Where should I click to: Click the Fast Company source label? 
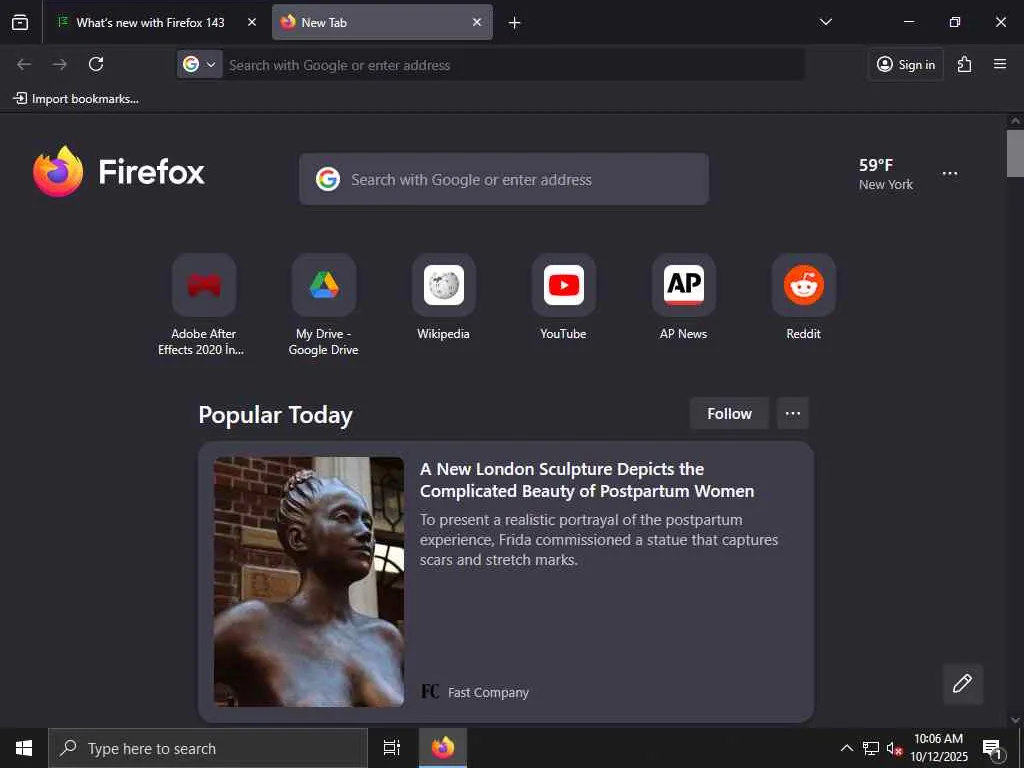tap(488, 692)
